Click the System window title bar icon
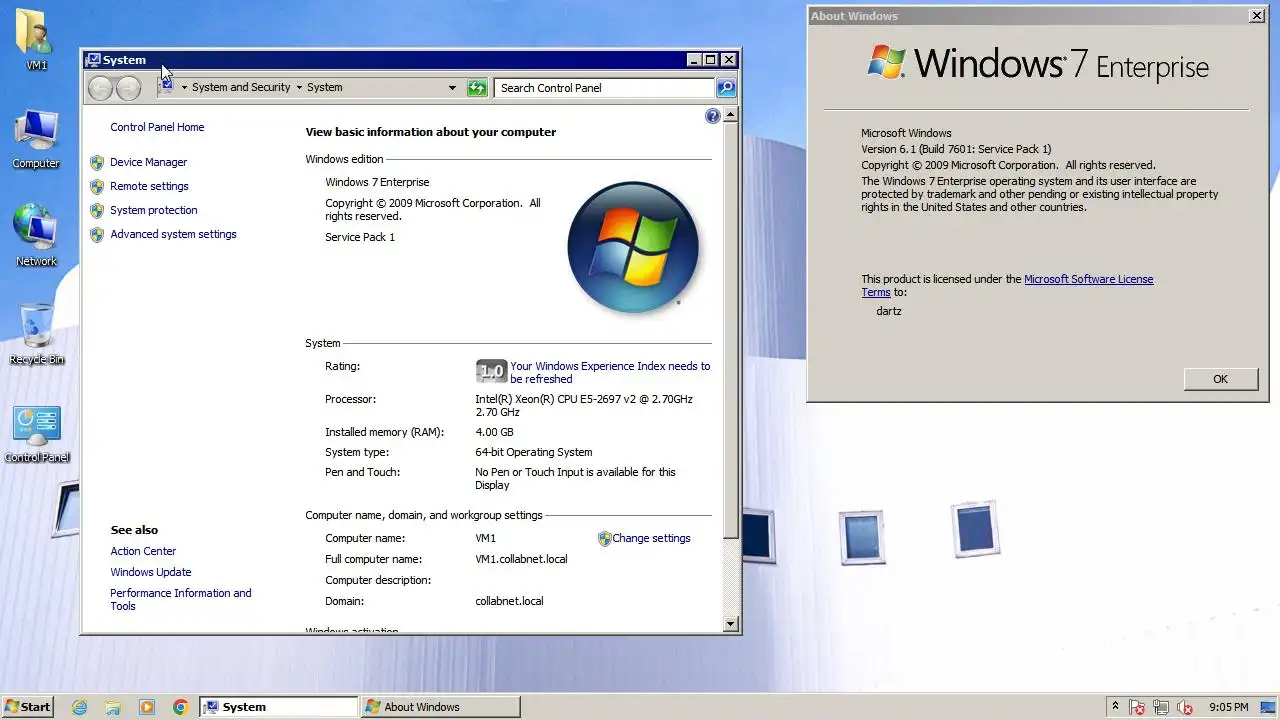 click(93, 60)
